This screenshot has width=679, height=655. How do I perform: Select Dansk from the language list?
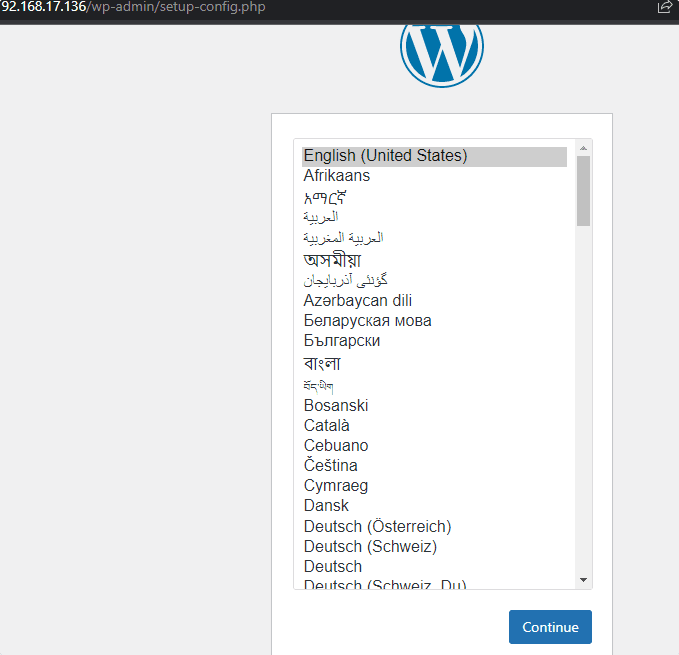434,506
